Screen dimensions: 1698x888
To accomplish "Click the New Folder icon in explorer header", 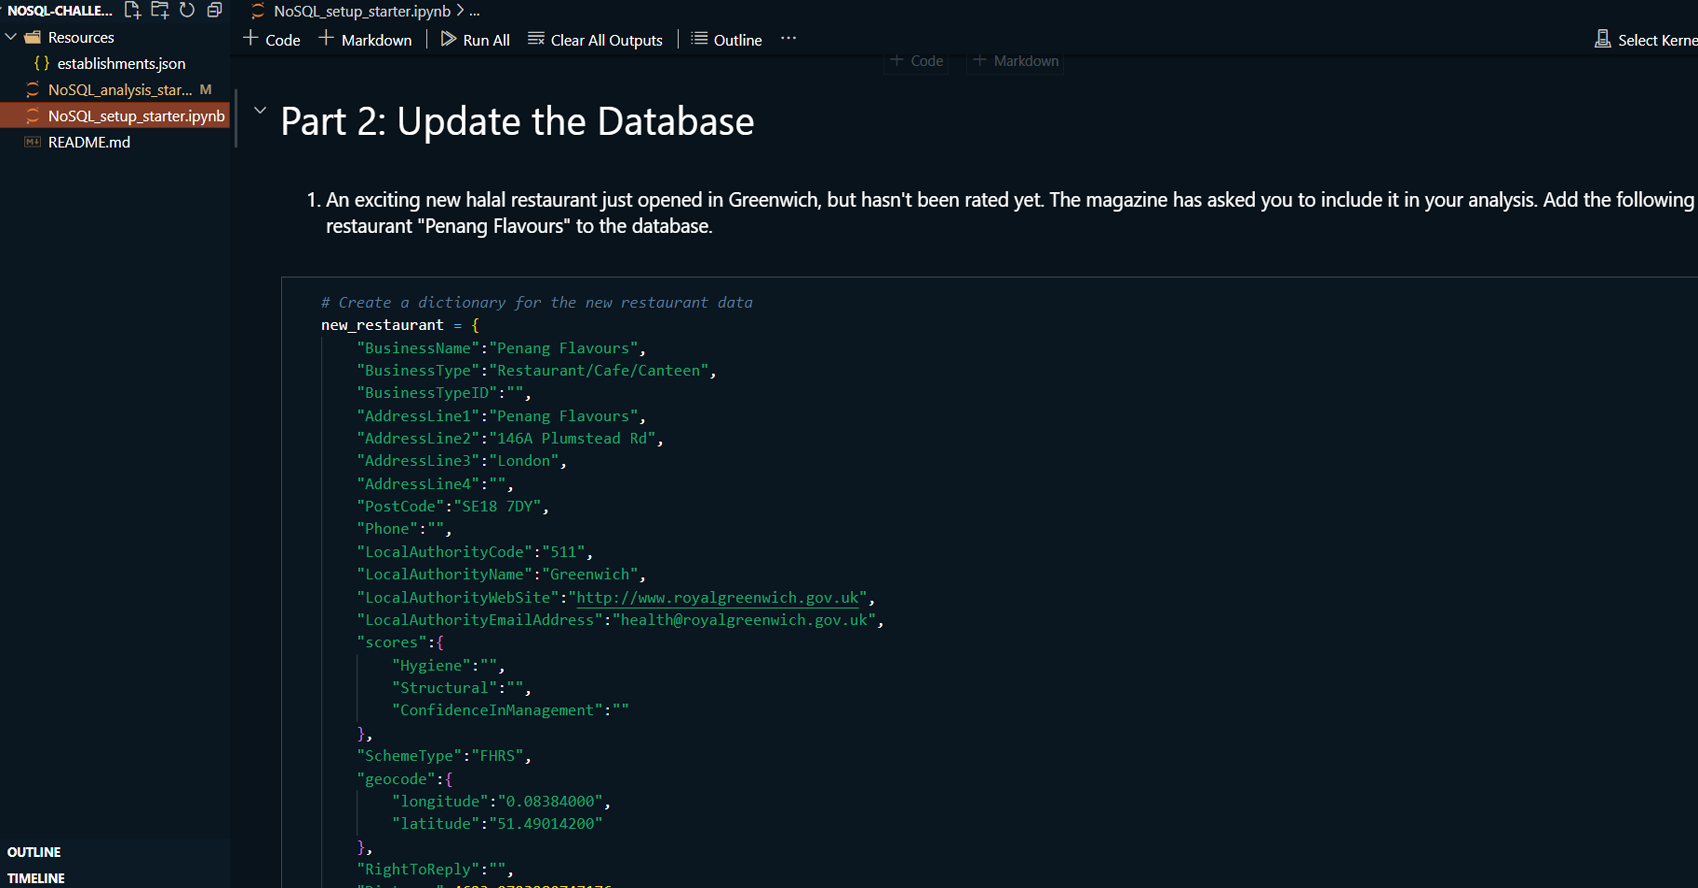I will pos(160,10).
